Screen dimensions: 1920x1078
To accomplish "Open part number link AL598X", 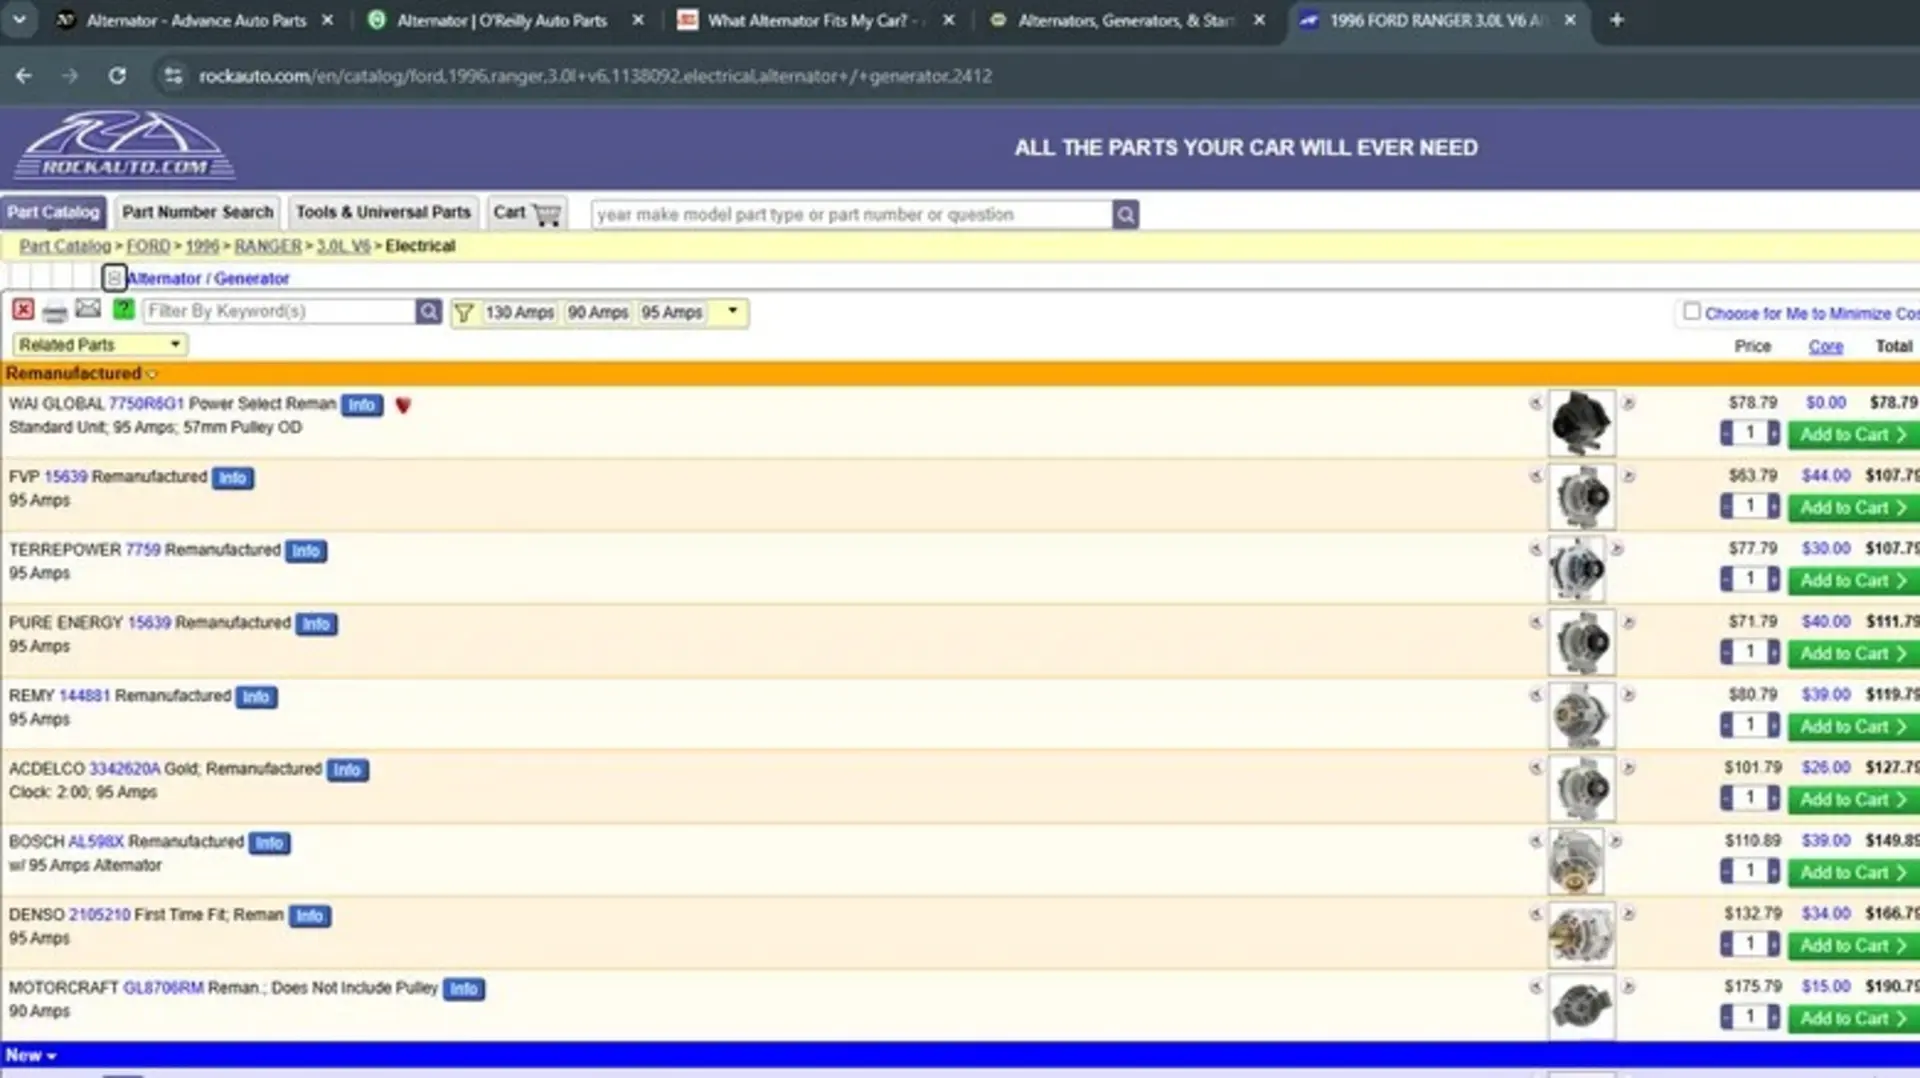I will click(x=96, y=842).
